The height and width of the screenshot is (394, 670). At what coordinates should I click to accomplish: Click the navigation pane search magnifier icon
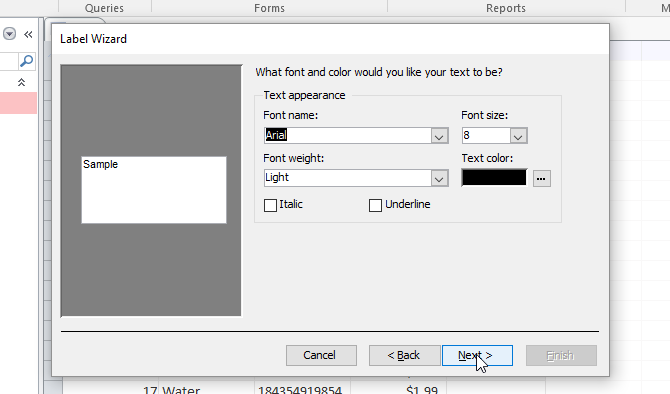tap(26, 61)
